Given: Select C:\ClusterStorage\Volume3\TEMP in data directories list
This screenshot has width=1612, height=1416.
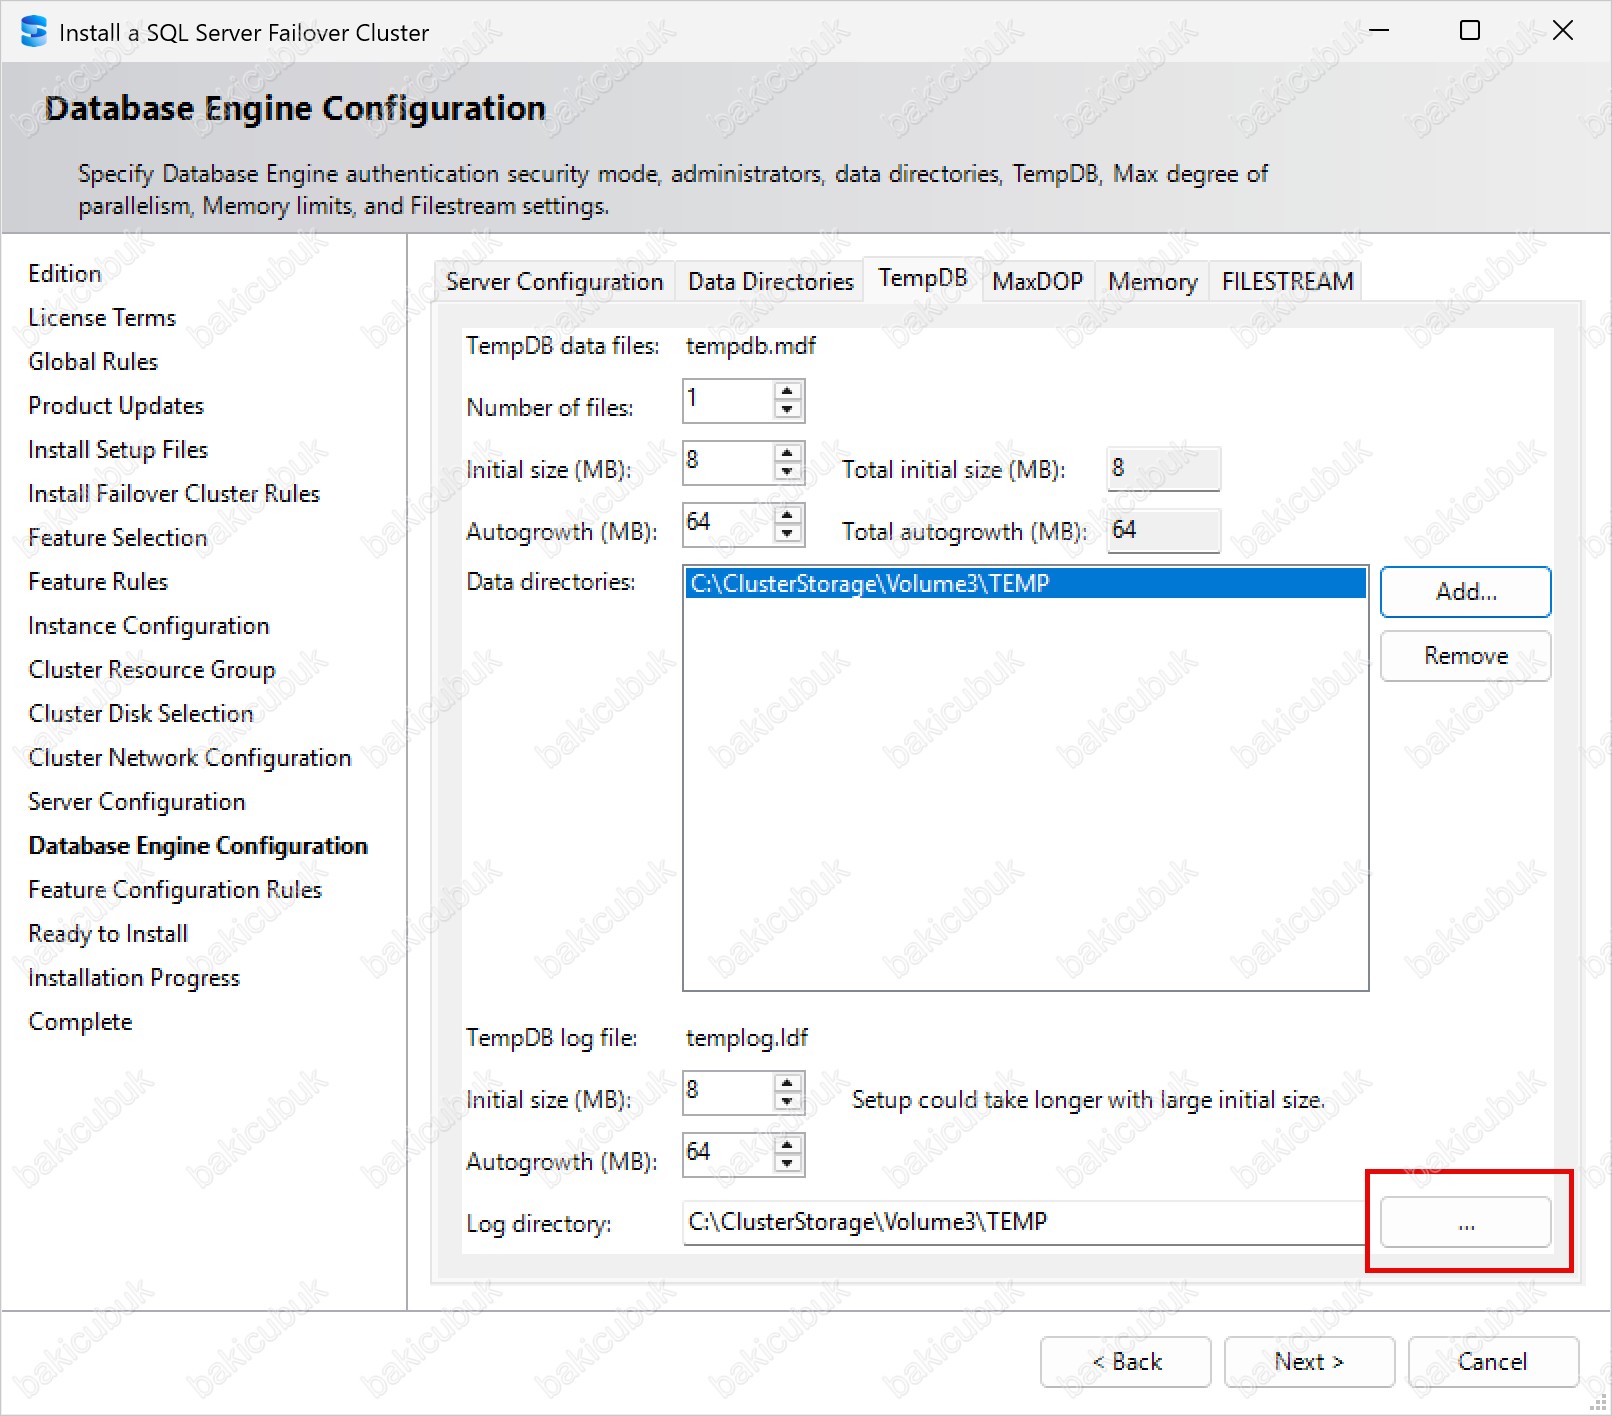Looking at the screenshot, I should tap(1024, 584).
